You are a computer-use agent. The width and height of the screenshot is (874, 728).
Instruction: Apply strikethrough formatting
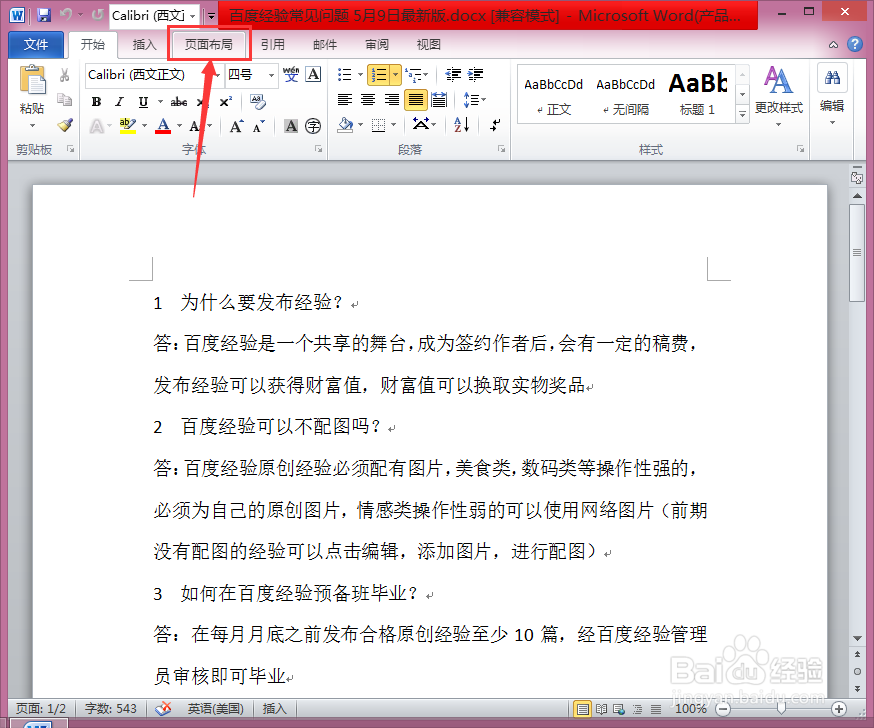pyautogui.click(x=178, y=102)
